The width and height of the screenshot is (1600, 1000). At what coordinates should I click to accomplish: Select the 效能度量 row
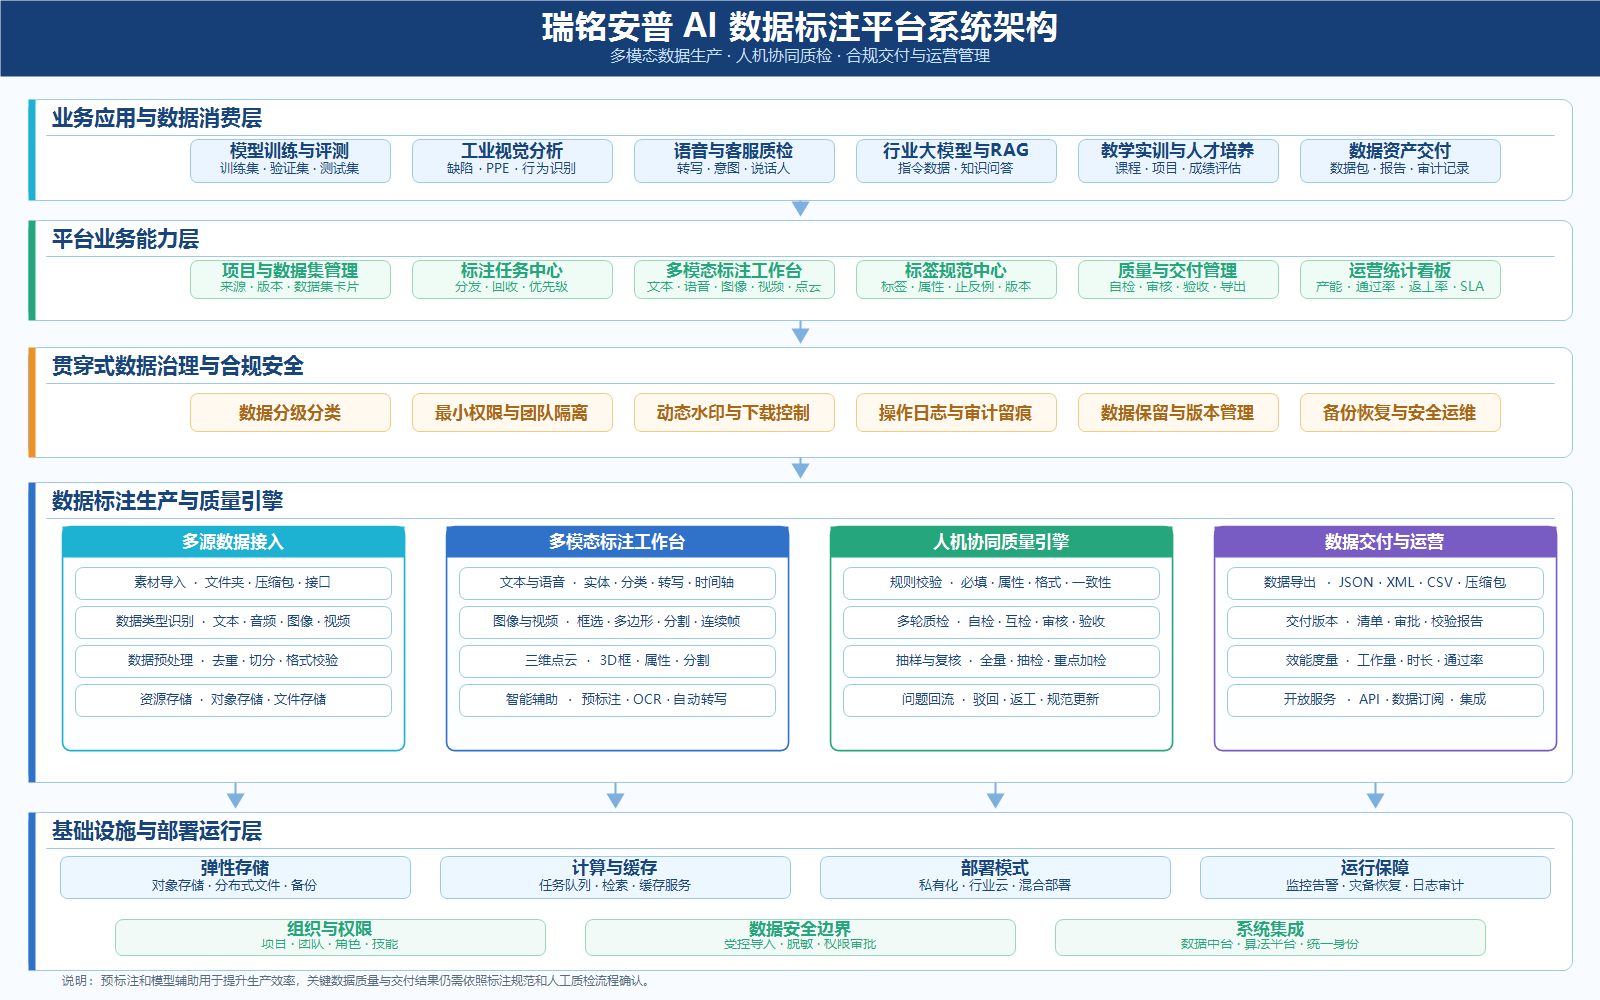pos(1385,661)
